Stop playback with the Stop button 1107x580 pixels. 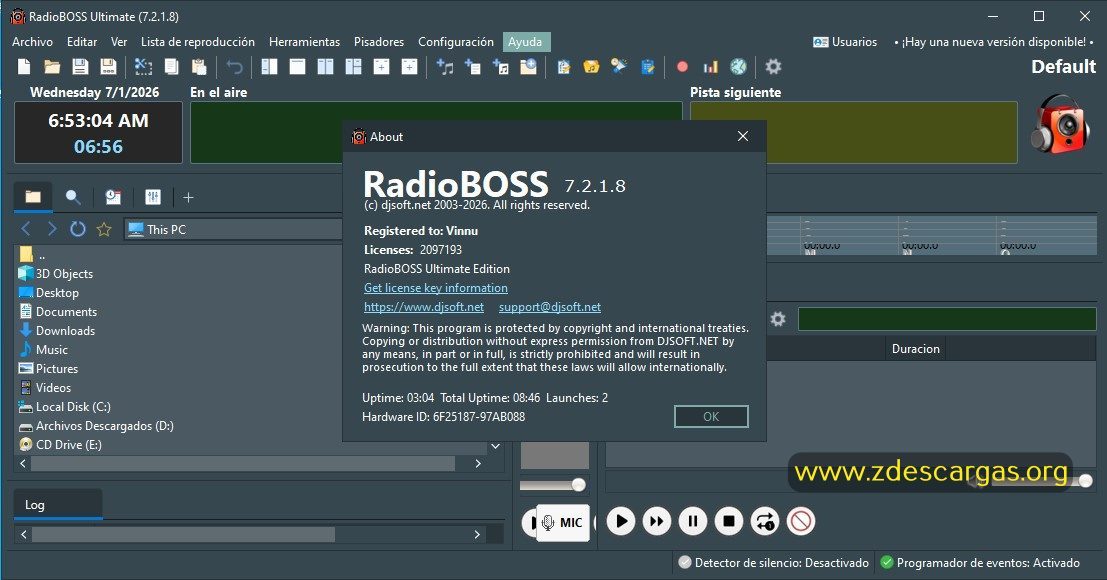point(729,521)
